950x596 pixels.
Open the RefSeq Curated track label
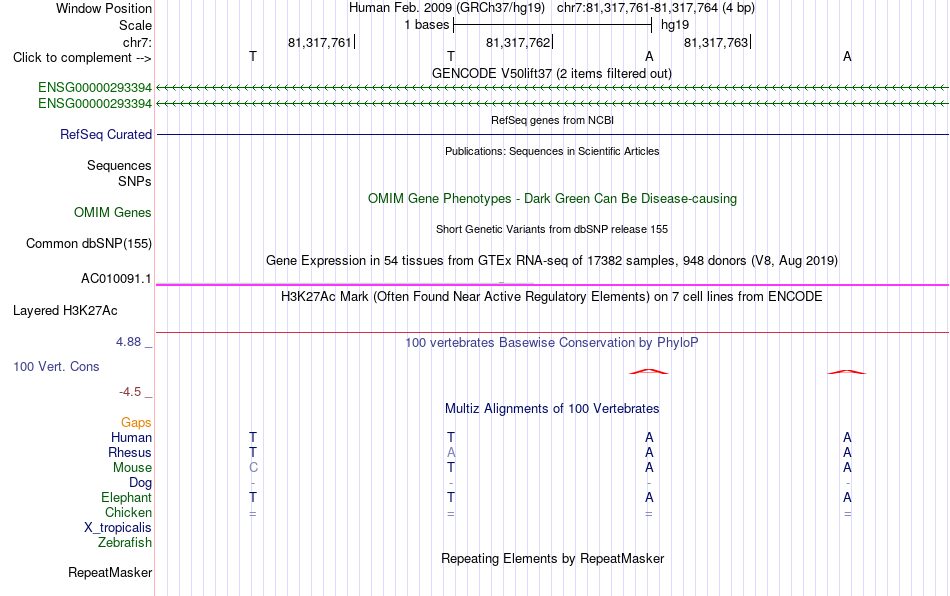point(106,134)
